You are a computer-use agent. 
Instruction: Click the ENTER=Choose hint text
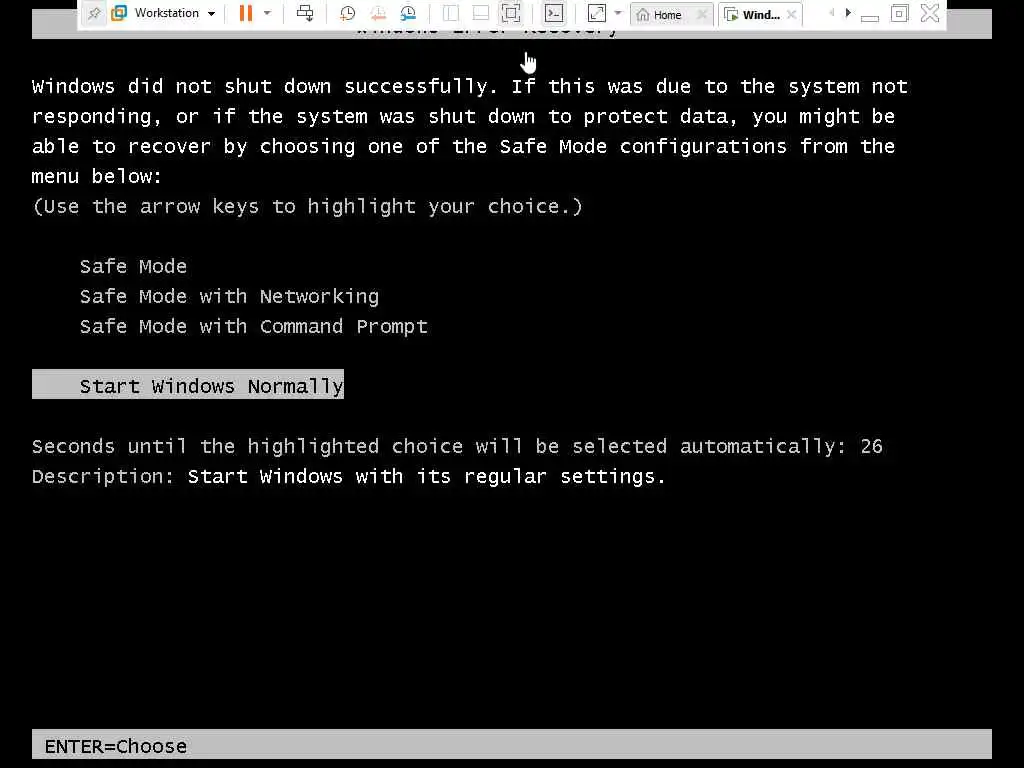point(116,746)
